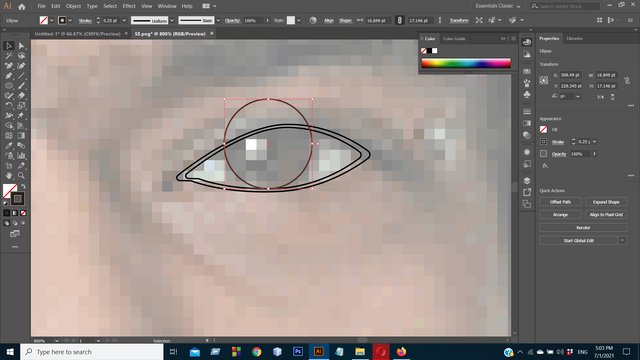Select the Column Graph tool

(21, 156)
